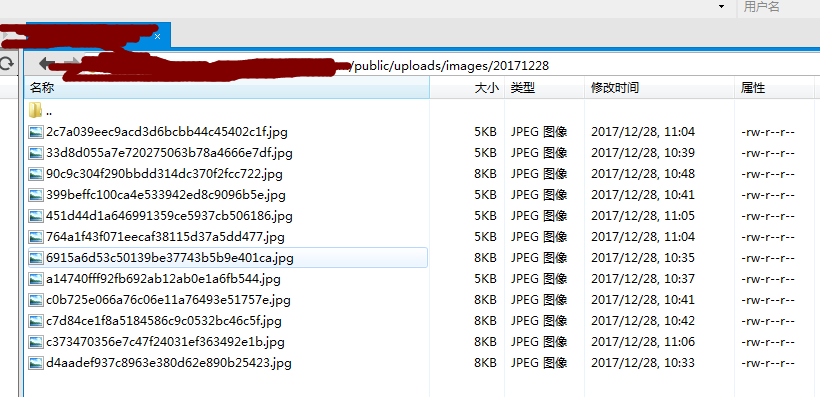Click the refresh icon at left edge
Viewport: 820px width, 397px height.
coord(6,64)
